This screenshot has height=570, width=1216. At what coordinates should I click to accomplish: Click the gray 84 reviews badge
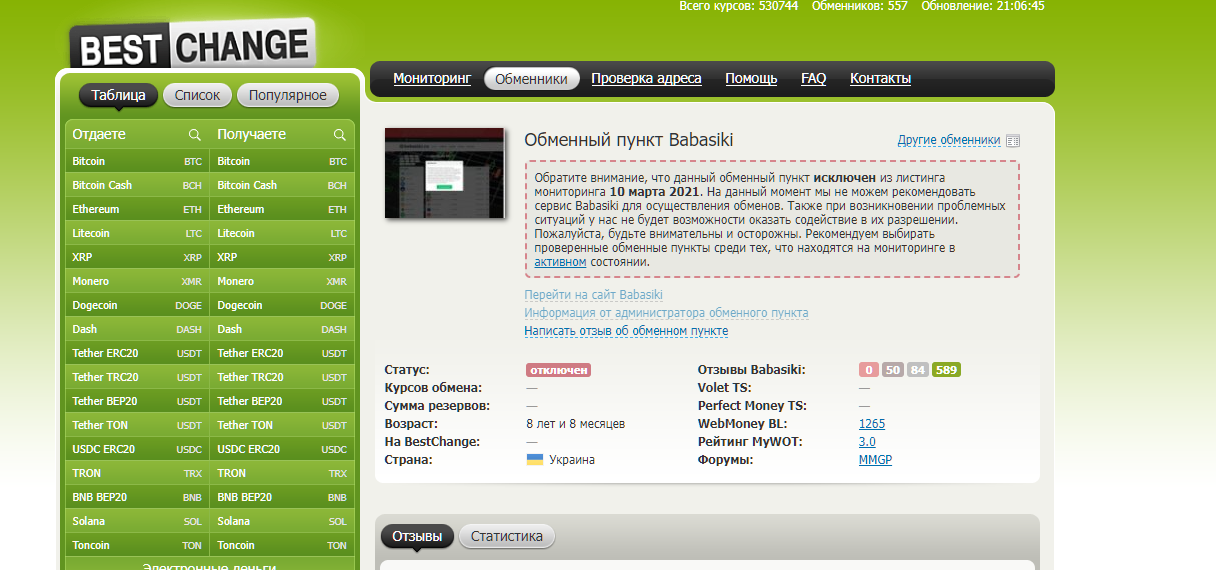[918, 370]
